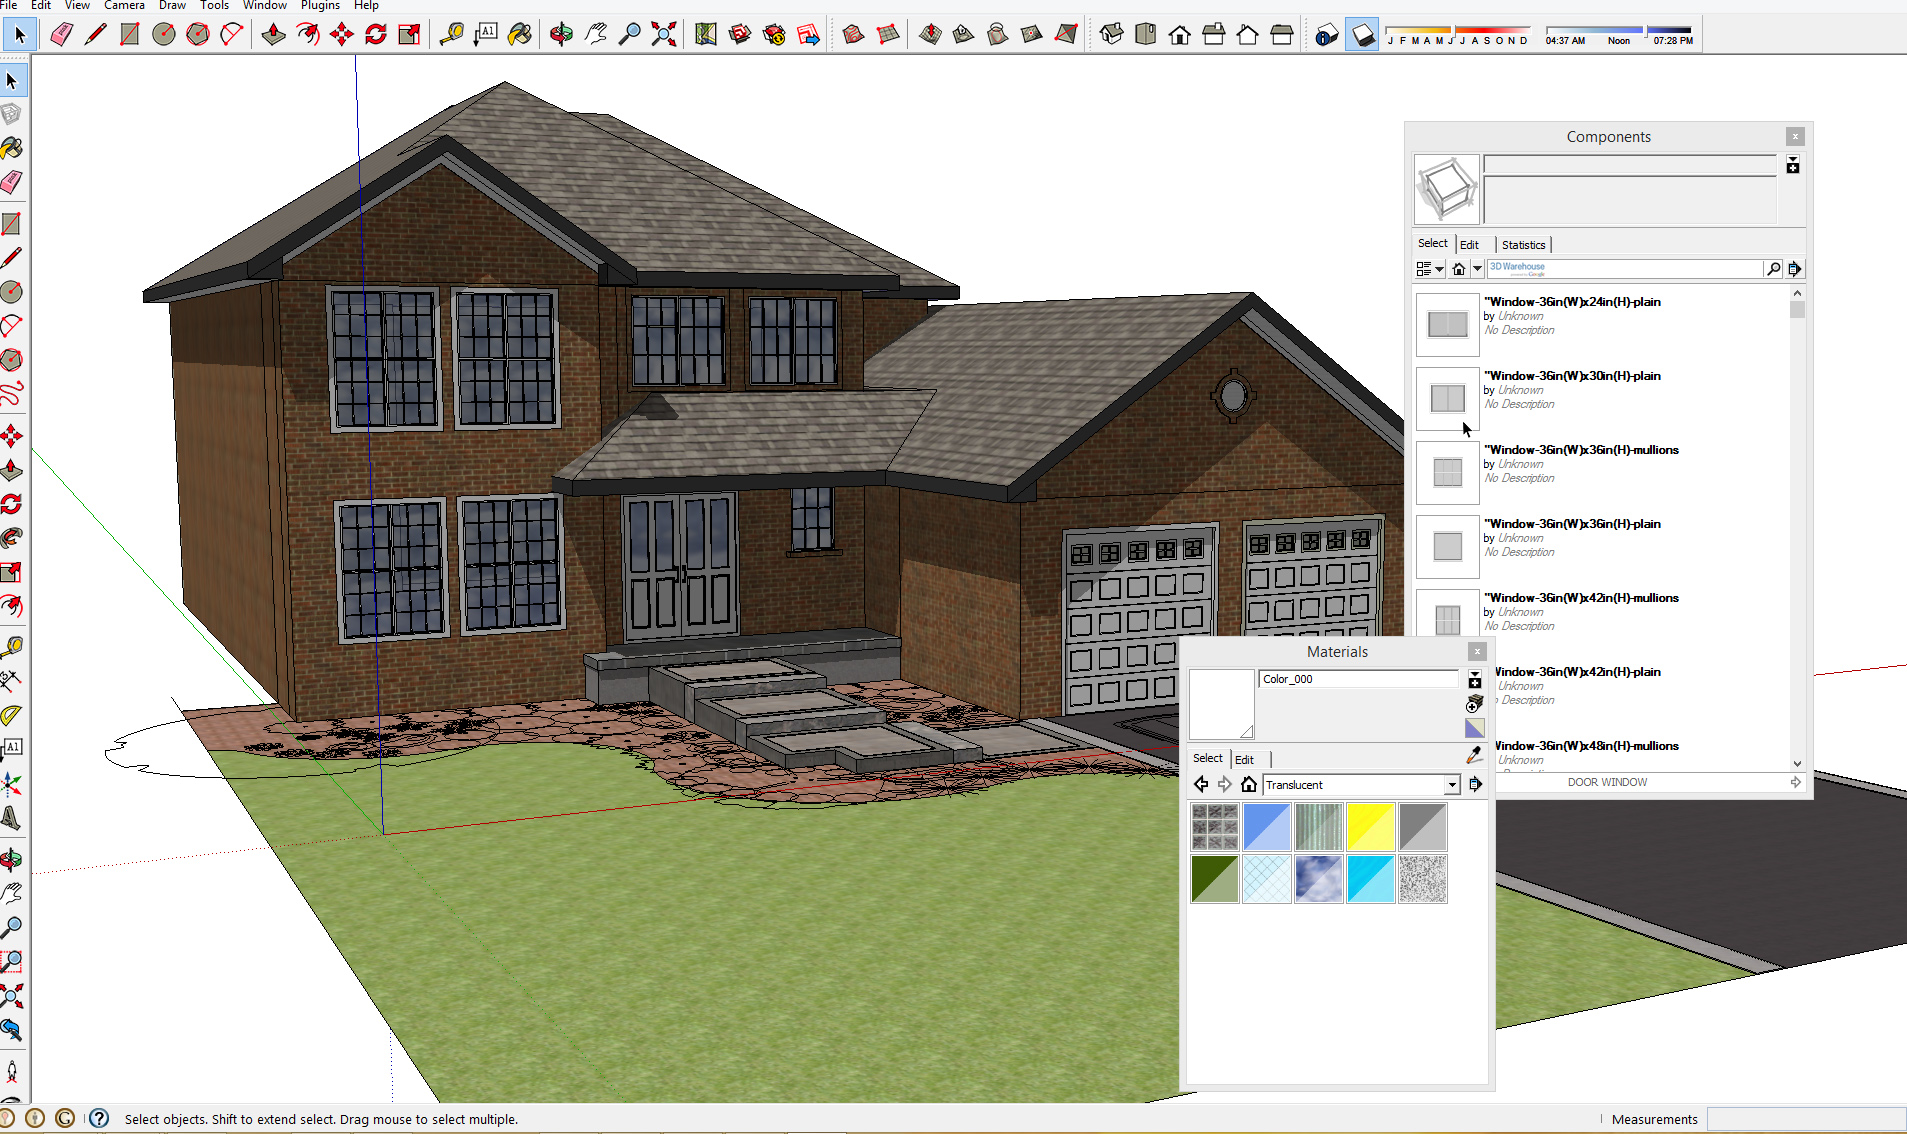Toggle Components secondary selection pane button
Image resolution: width=1907 pixels, height=1134 pixels.
pos(1793,165)
